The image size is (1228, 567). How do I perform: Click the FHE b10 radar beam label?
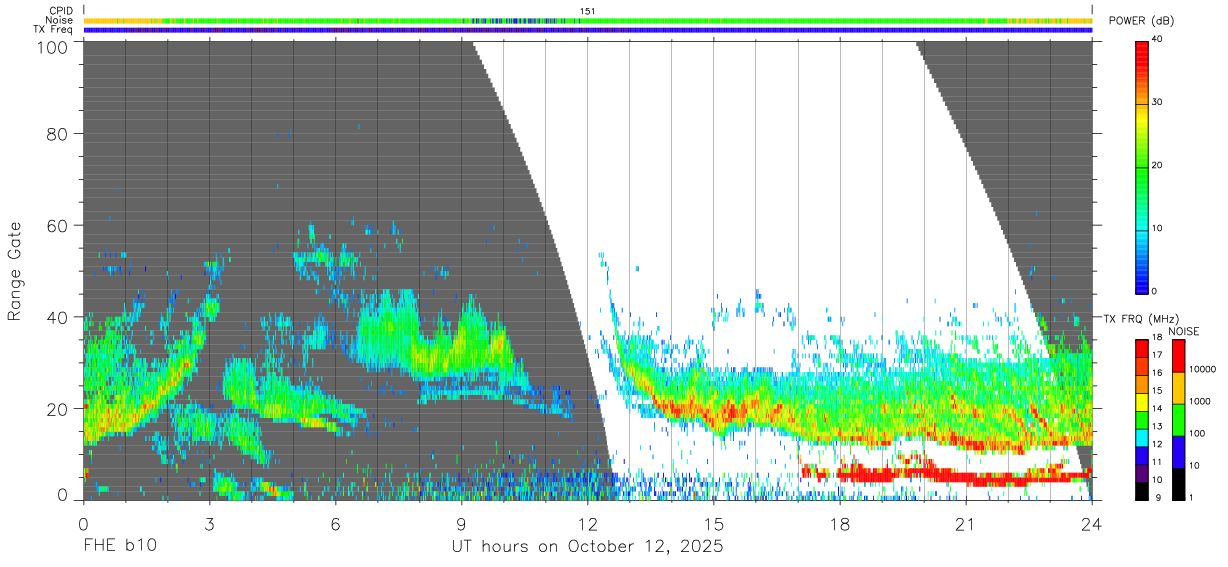[119, 547]
